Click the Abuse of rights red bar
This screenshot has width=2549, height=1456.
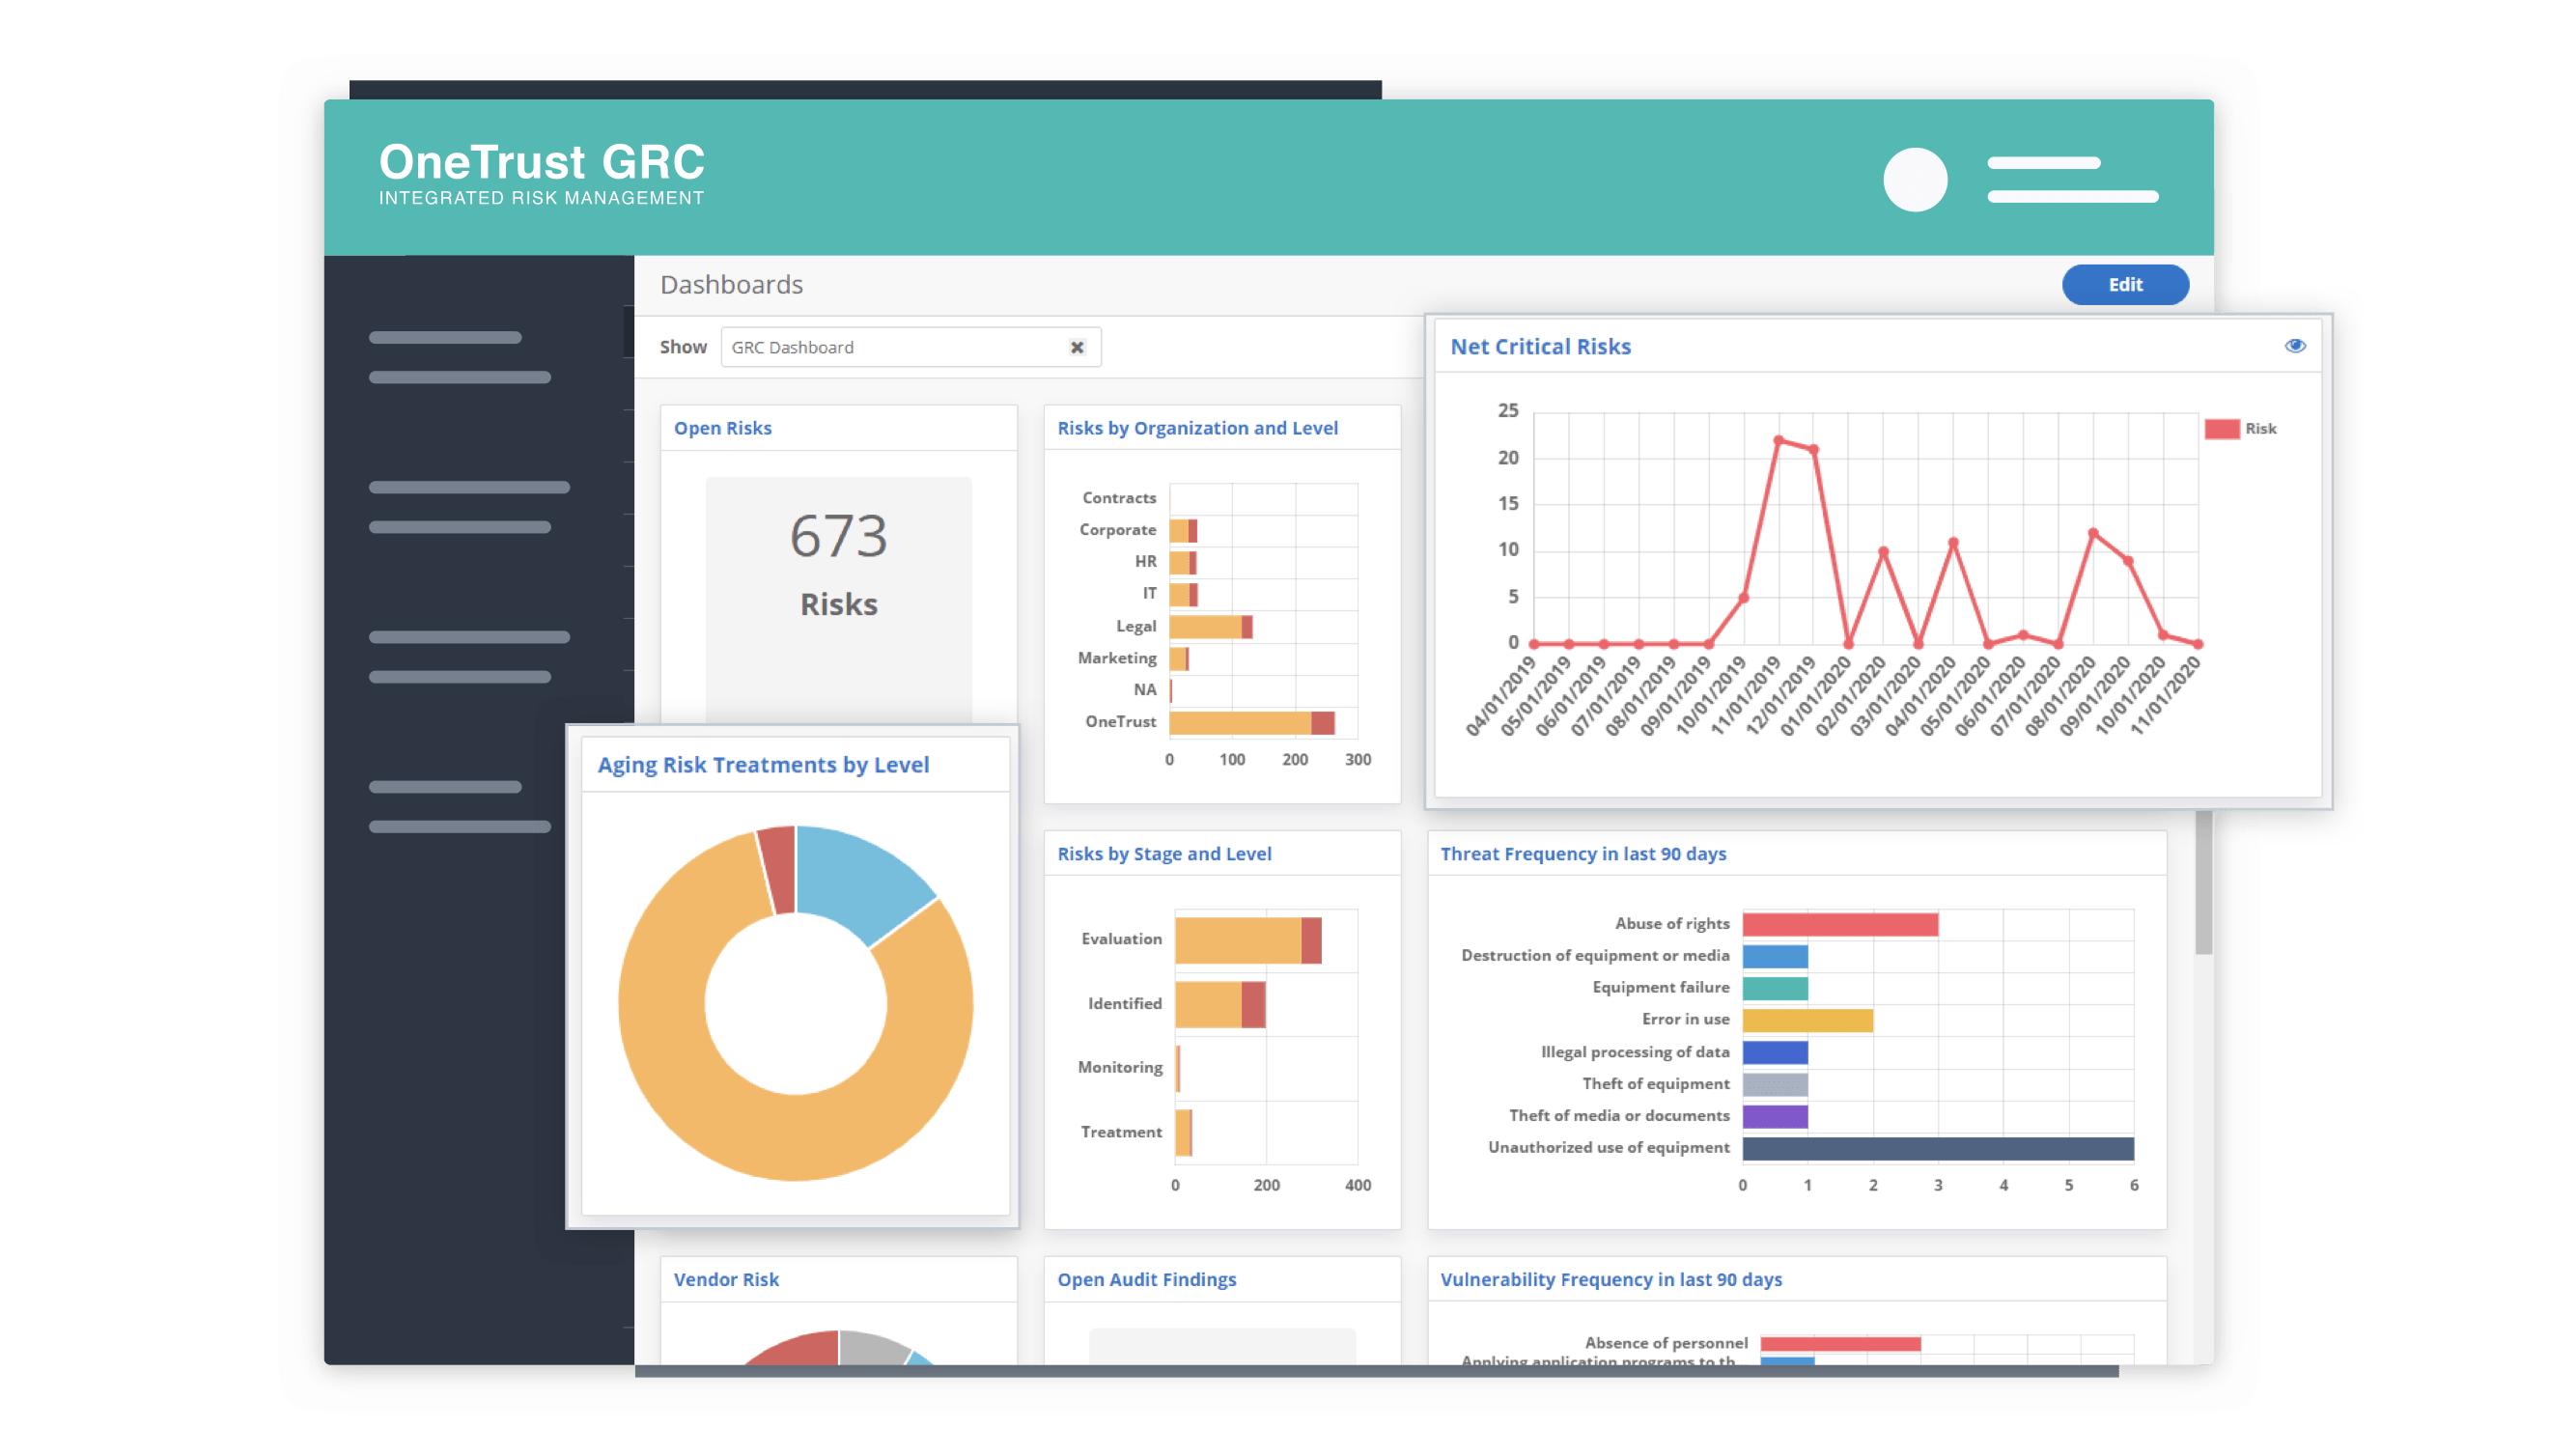tap(1839, 924)
